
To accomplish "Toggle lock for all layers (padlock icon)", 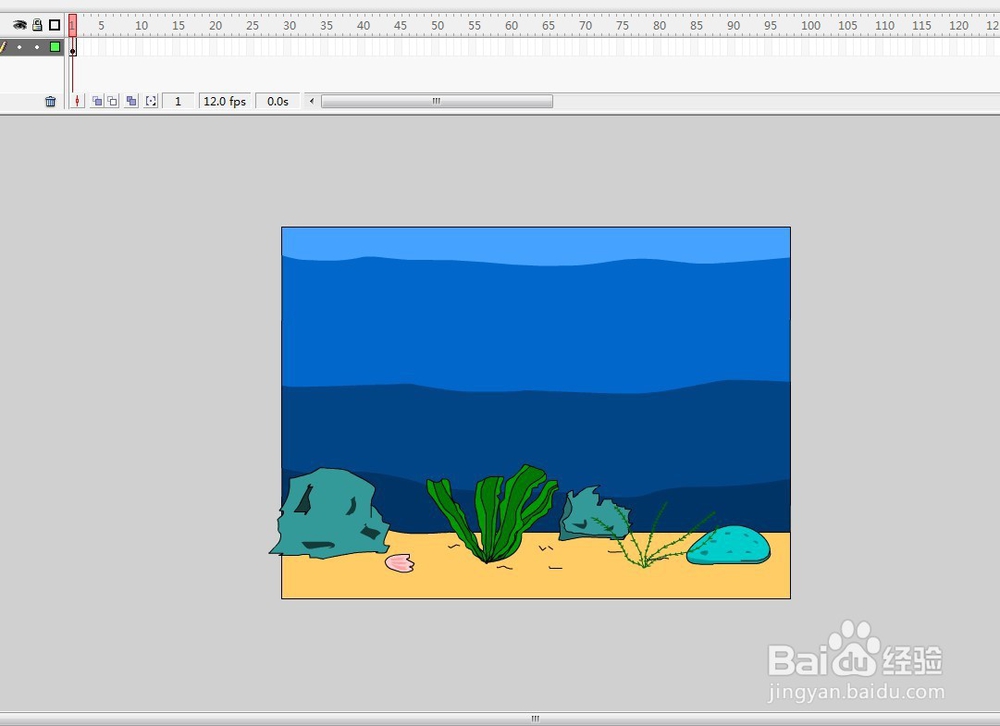I will (38, 25).
